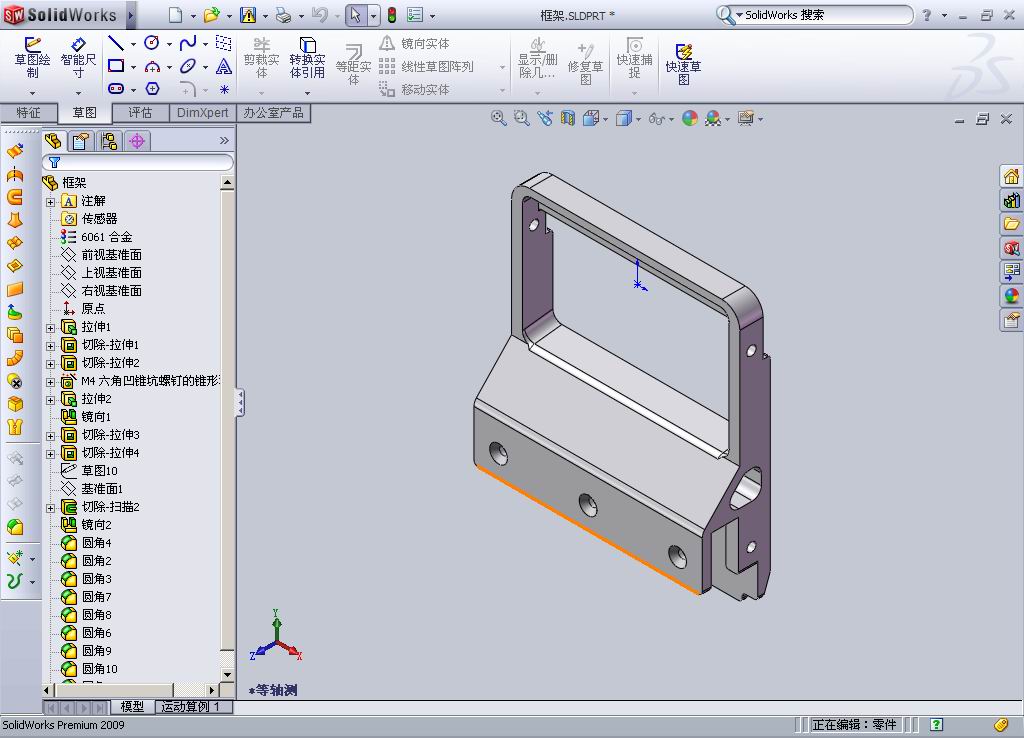Expand the 拉伸1 feature node
This screenshot has width=1024, height=738.
tap(50, 327)
